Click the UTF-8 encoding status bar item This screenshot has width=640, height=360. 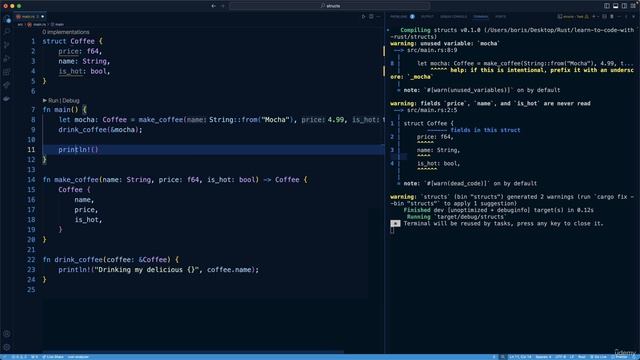click(x=561, y=357)
